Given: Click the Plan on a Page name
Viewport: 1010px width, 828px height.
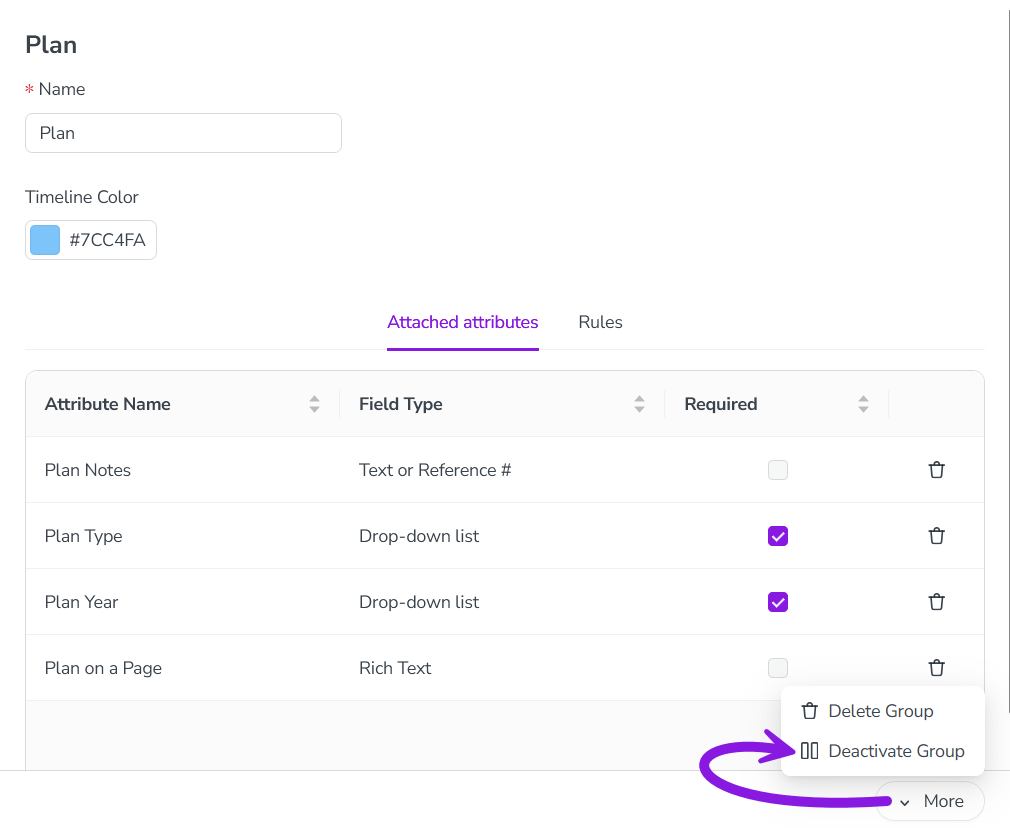Looking at the screenshot, I should [x=103, y=668].
